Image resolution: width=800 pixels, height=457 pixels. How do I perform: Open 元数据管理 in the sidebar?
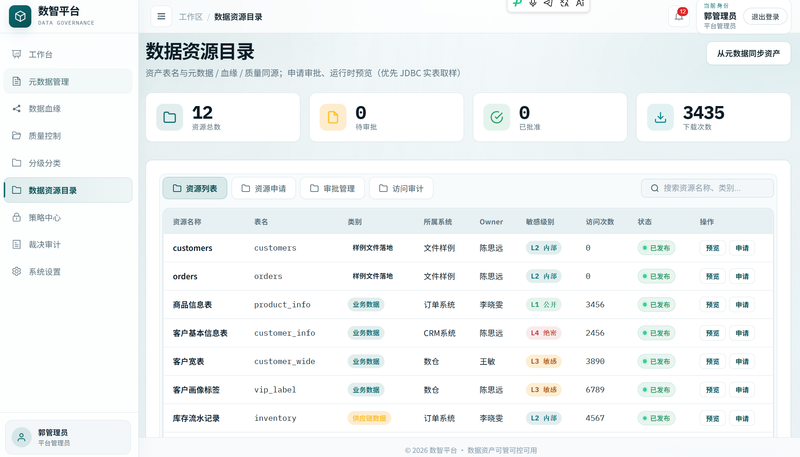pos(68,81)
